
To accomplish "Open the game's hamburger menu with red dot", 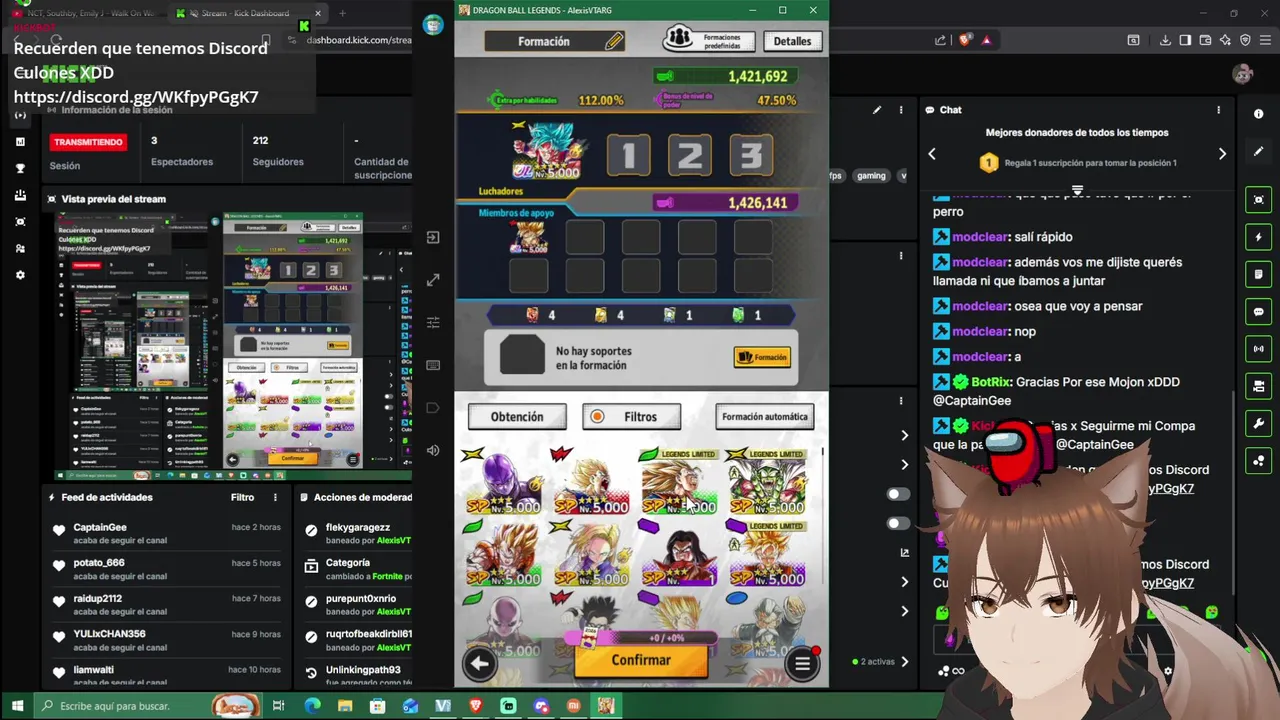I will click(802, 662).
